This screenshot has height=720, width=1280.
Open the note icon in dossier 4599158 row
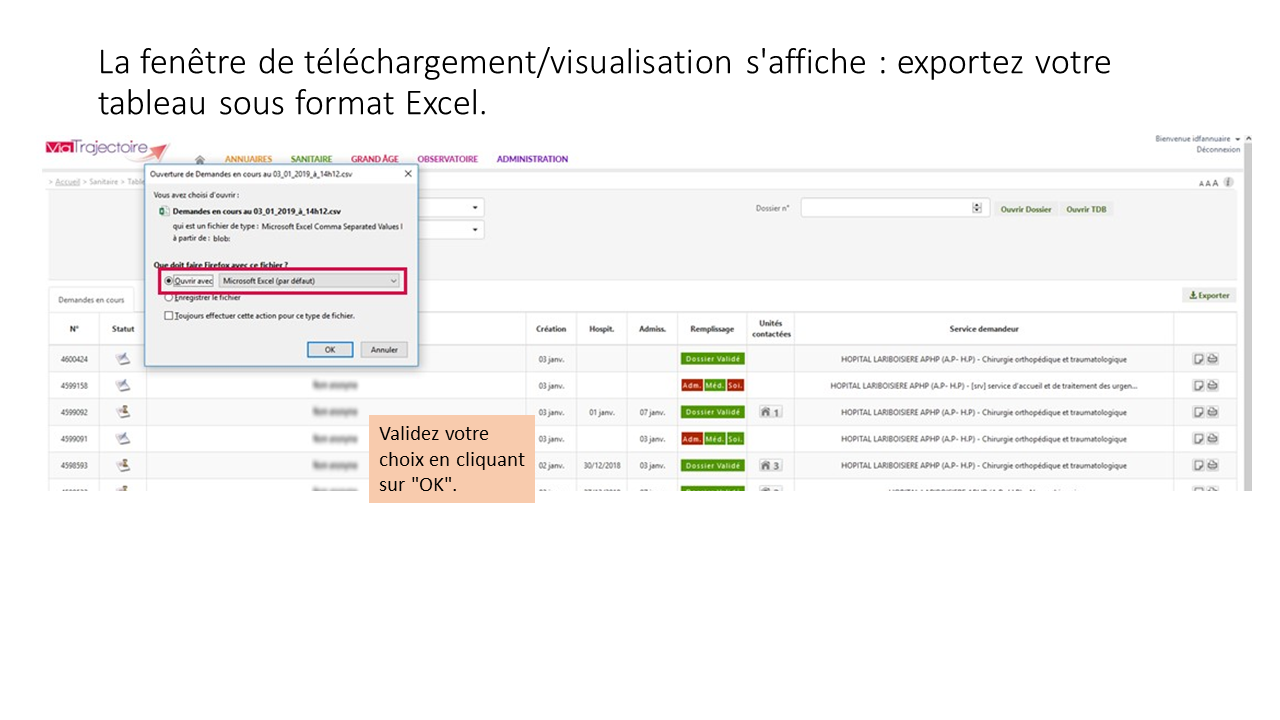pos(1198,385)
